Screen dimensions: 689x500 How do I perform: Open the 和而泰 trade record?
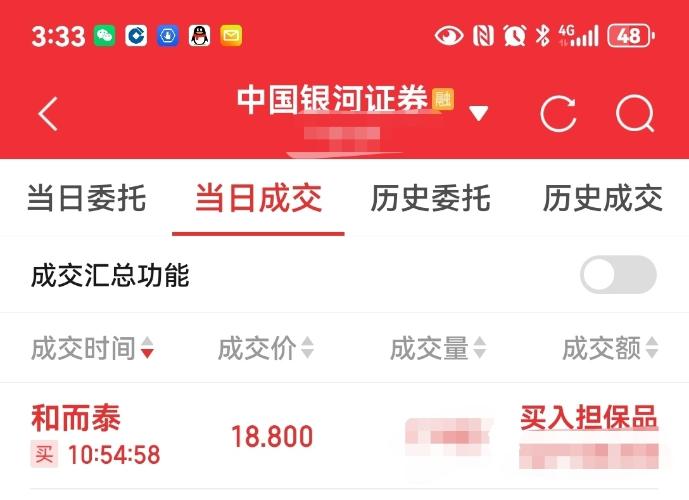(x=344, y=436)
